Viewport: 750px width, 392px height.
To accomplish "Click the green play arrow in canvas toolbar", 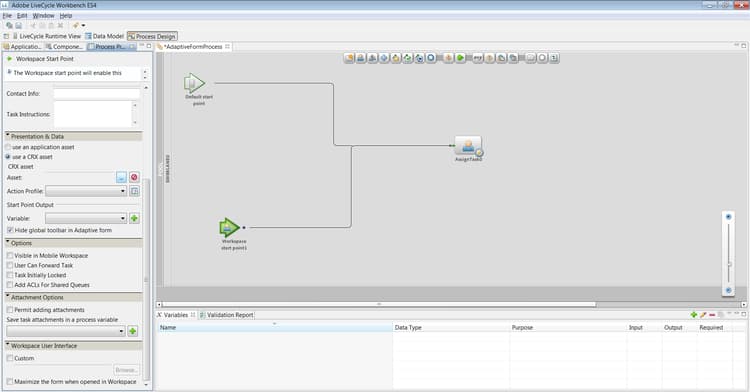I will point(460,58).
